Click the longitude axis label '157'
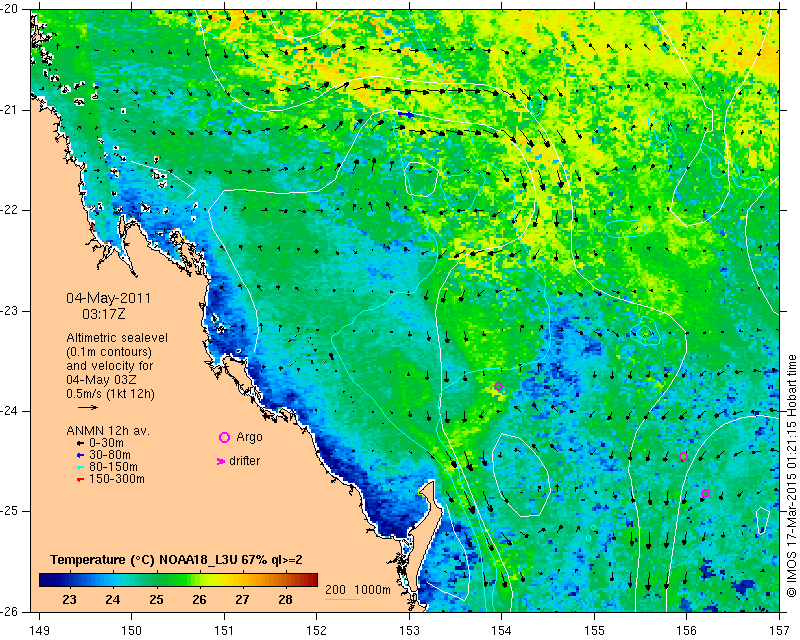Screen dimensions: 800x640 (x=780, y=631)
